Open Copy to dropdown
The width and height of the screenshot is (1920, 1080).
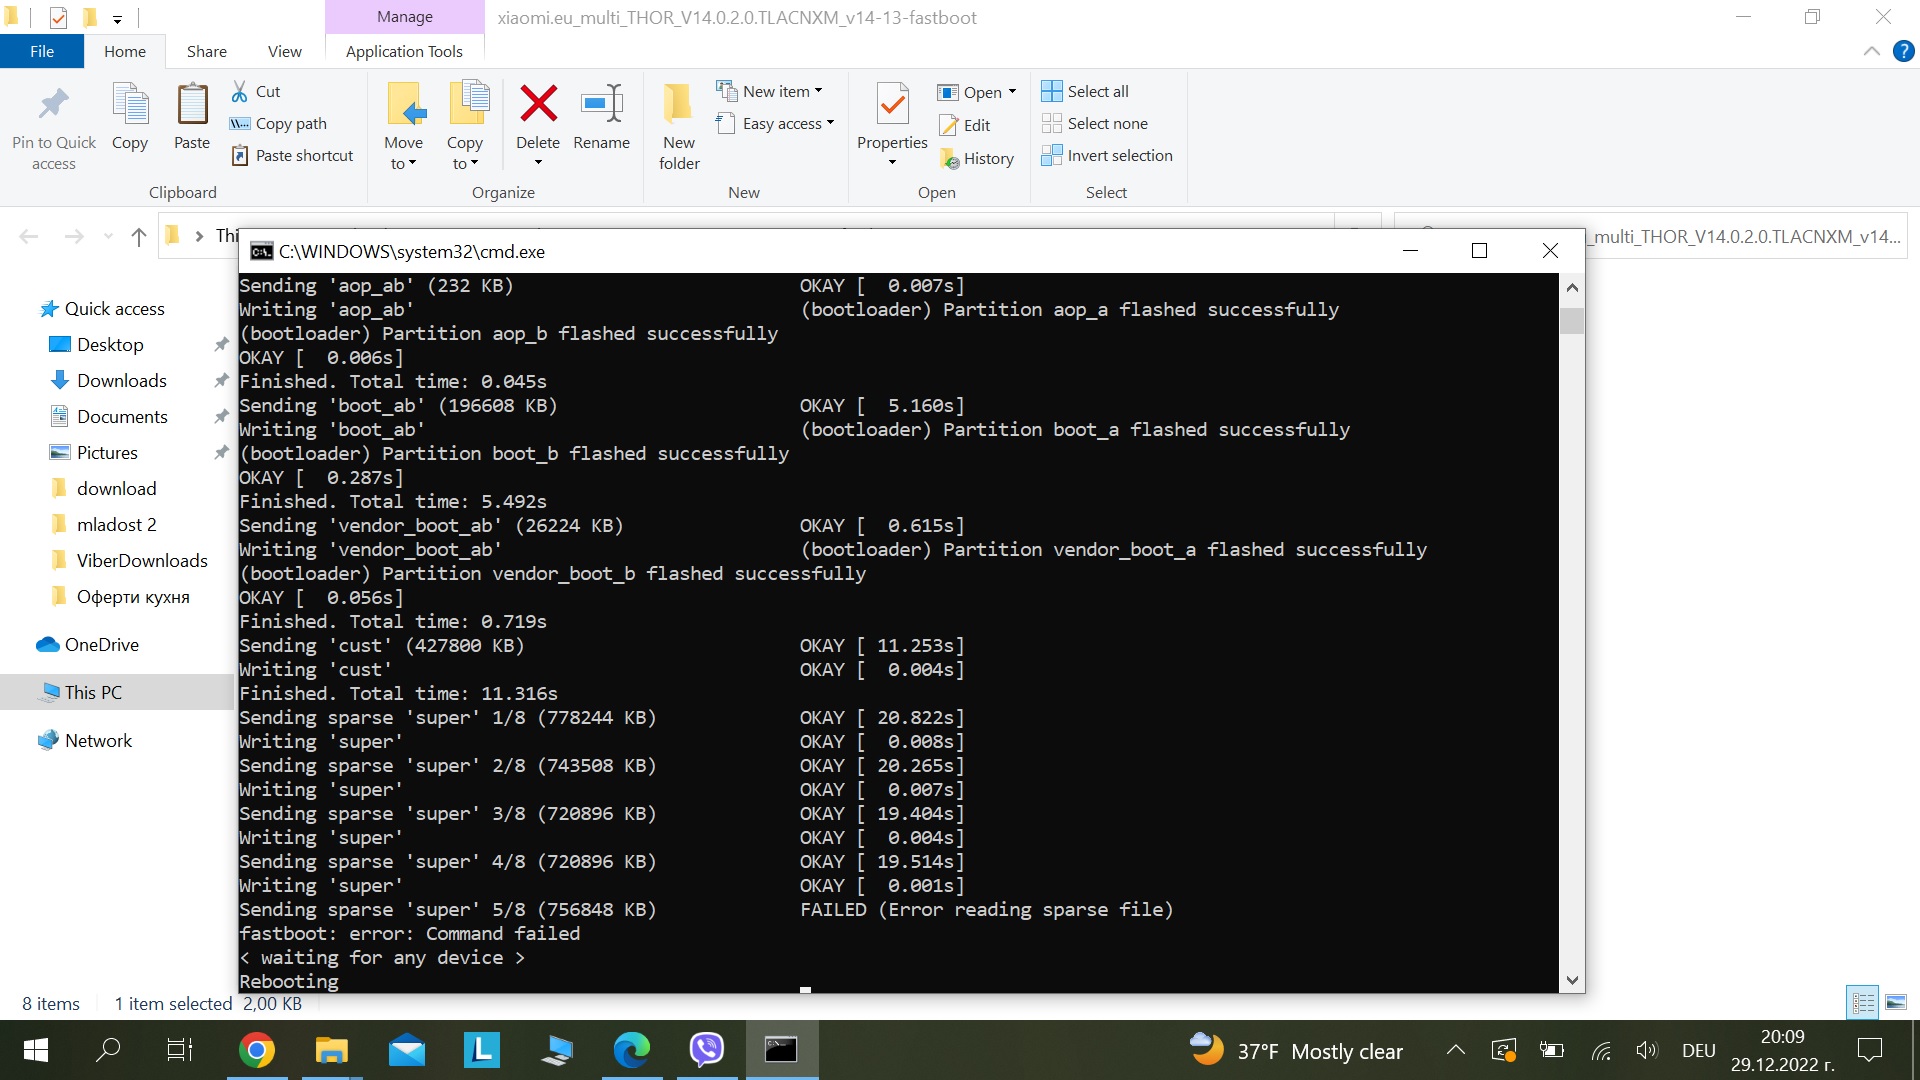click(465, 153)
